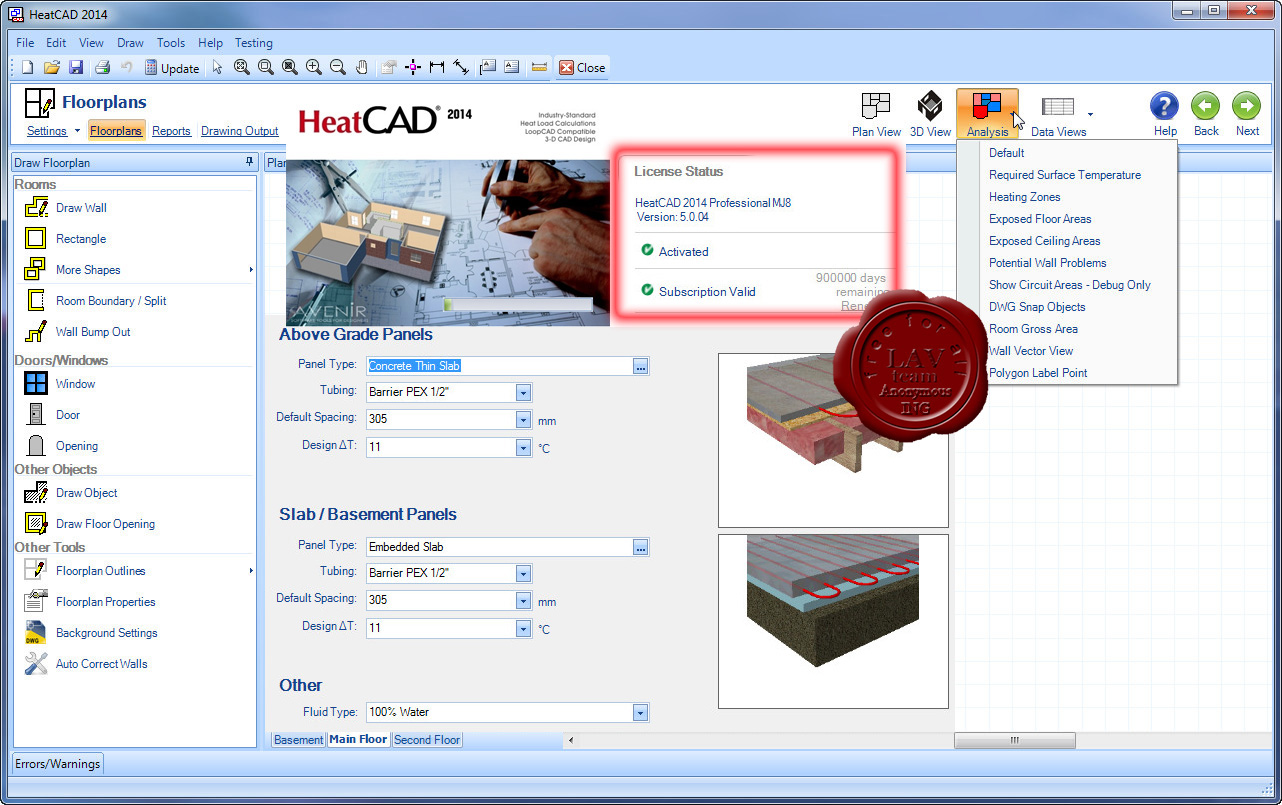Switch to Basement floor tab
Screen dimensions: 1282x805
299,740
